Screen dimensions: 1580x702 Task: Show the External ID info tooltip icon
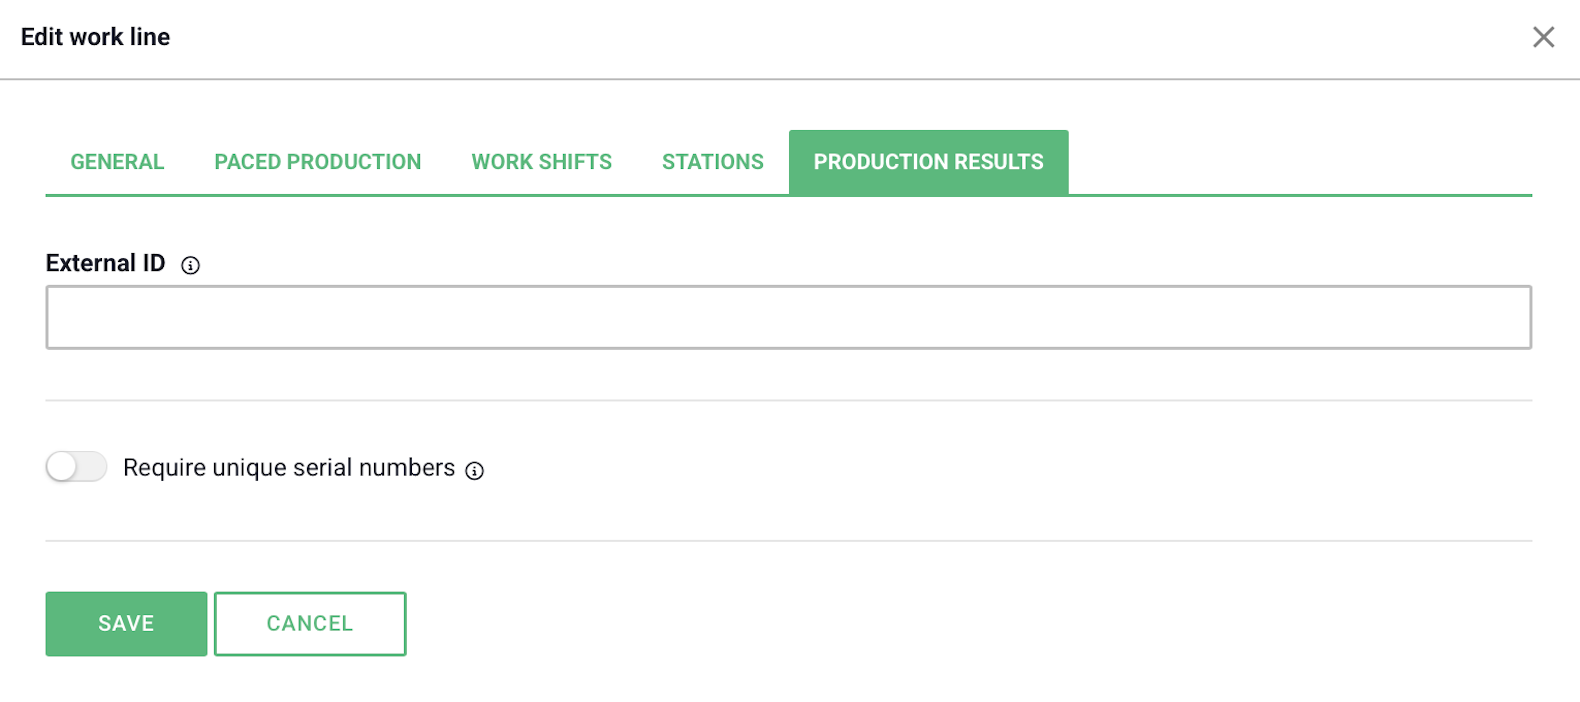coord(190,265)
